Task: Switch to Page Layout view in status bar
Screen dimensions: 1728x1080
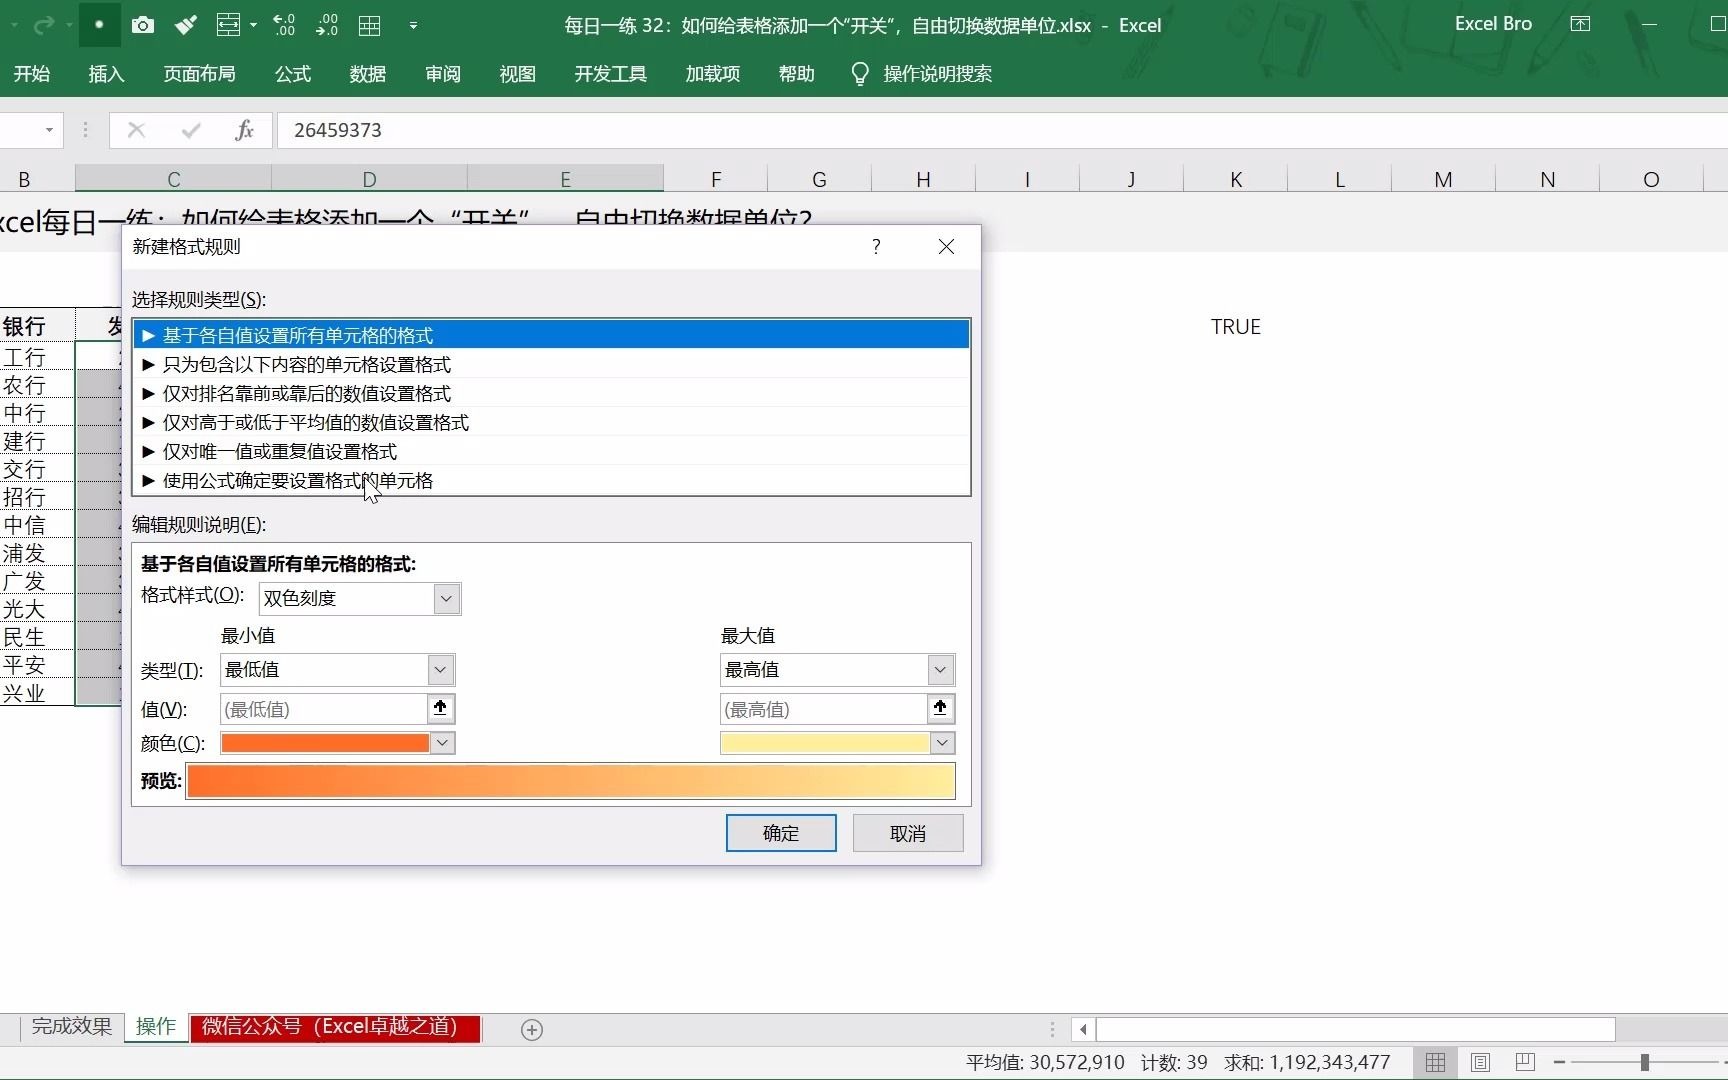Action: tap(1480, 1062)
